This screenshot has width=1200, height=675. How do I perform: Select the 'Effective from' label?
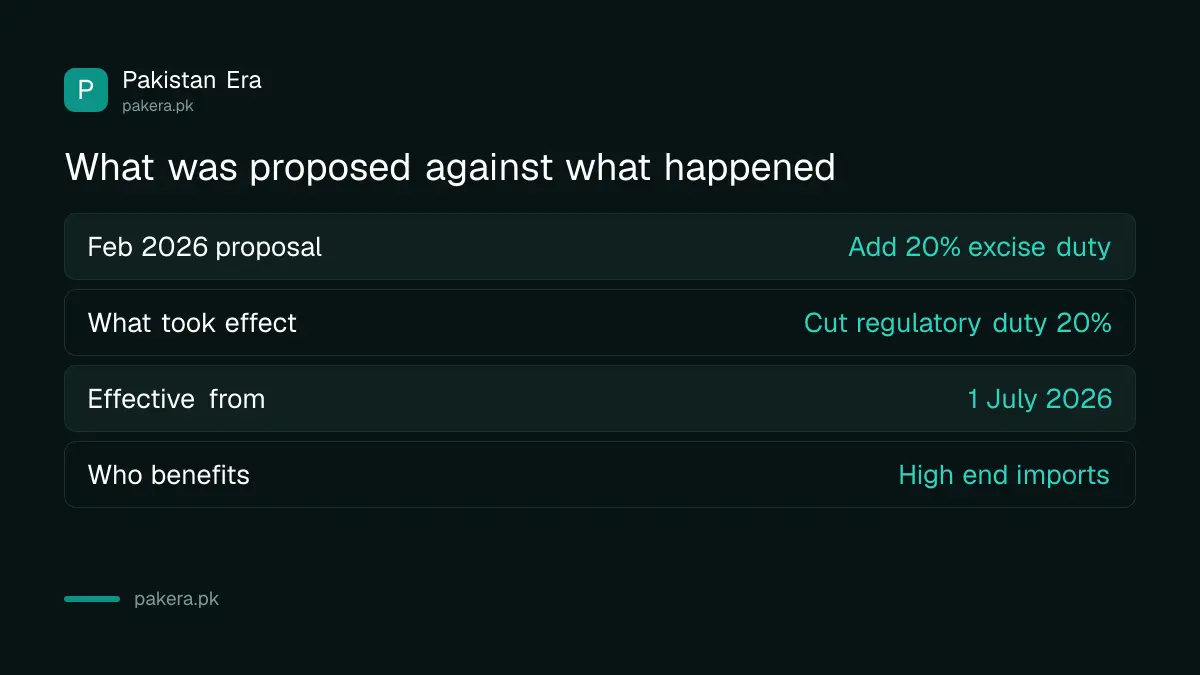176,399
